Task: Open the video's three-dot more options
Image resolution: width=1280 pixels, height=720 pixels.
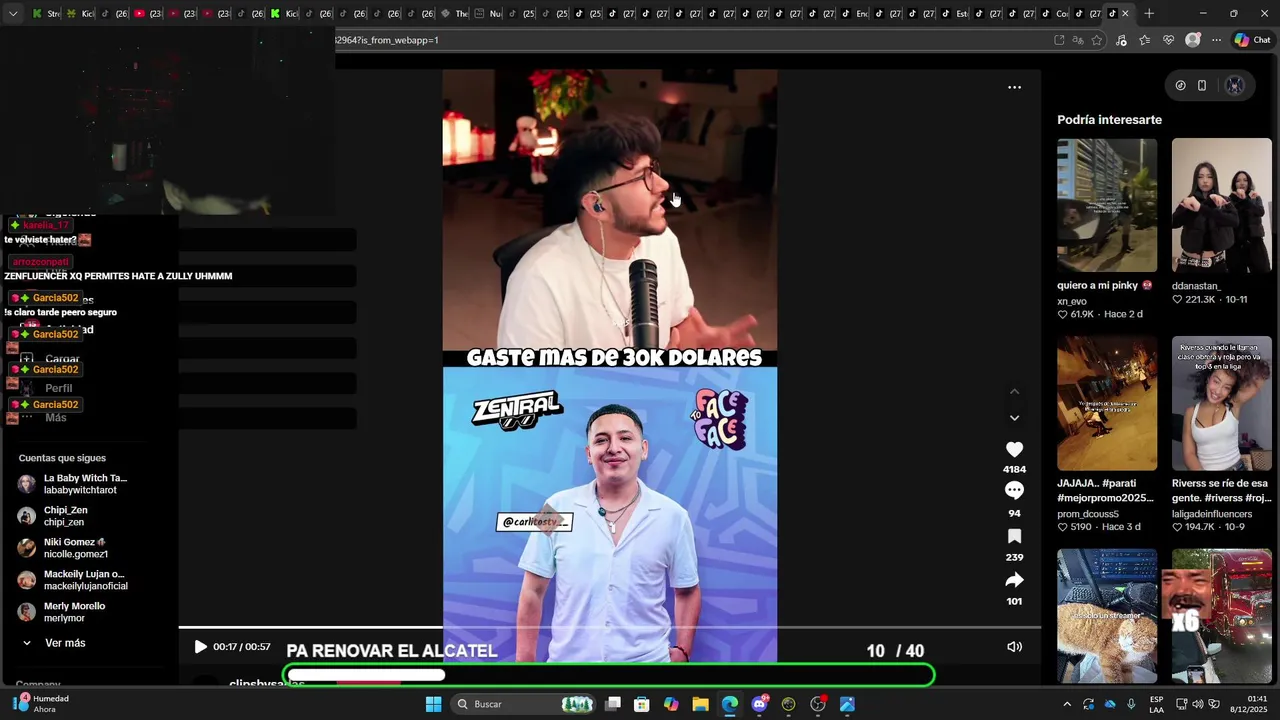Action: [x=1014, y=87]
